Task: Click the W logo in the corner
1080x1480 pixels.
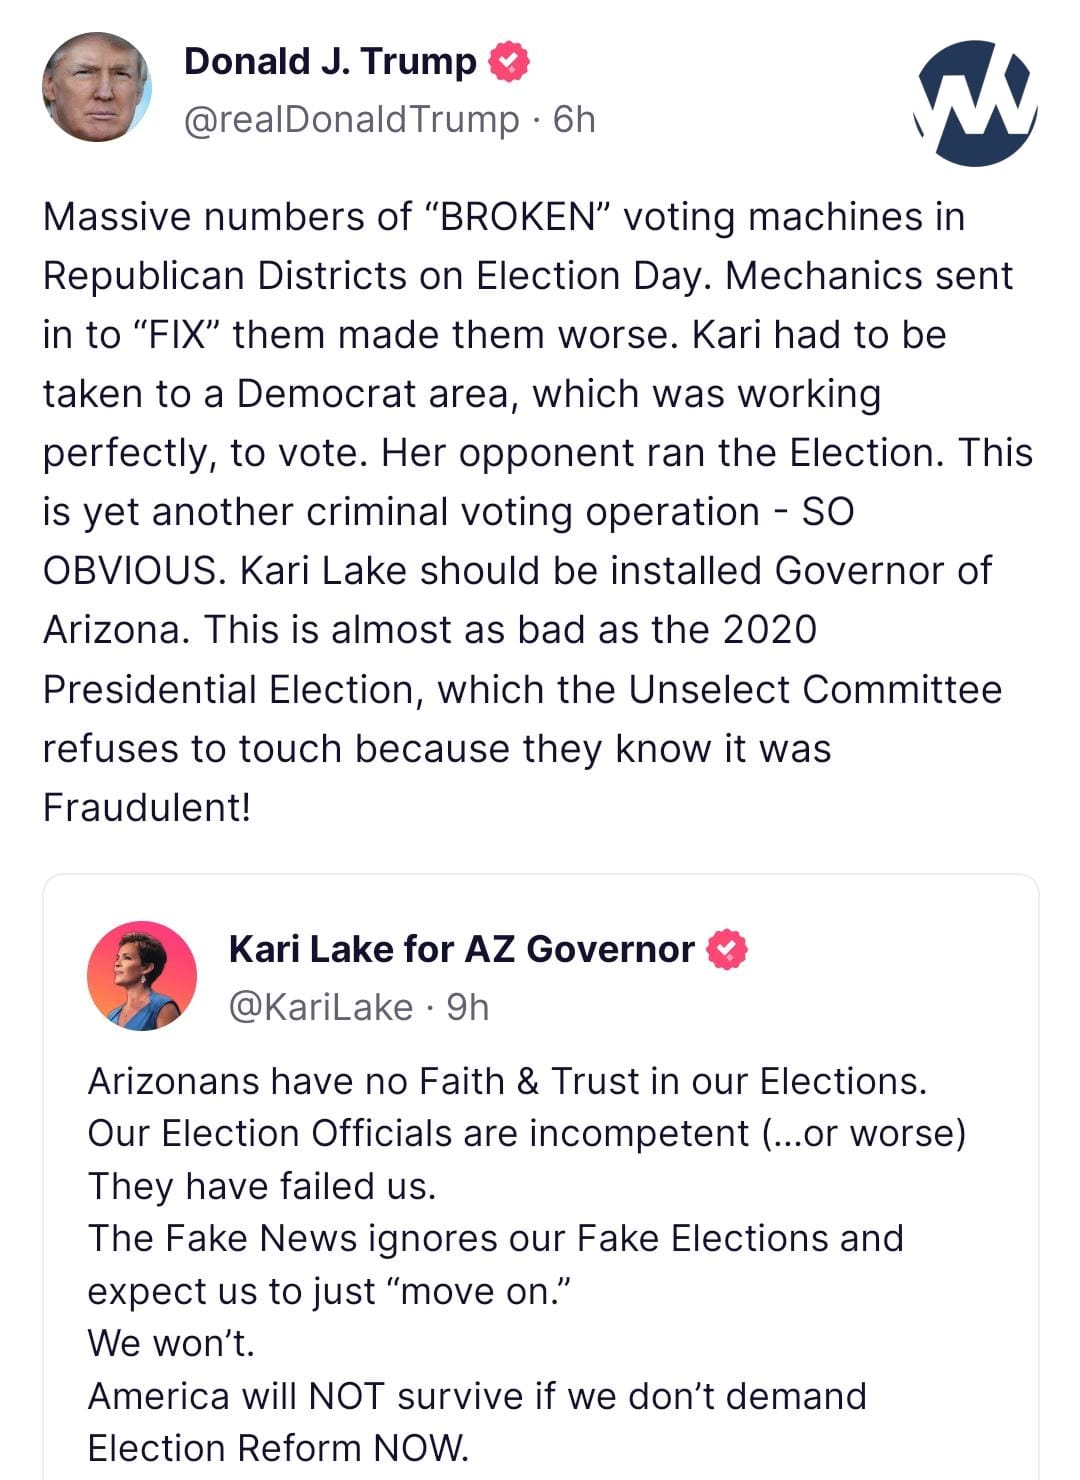Action: pos(976,102)
